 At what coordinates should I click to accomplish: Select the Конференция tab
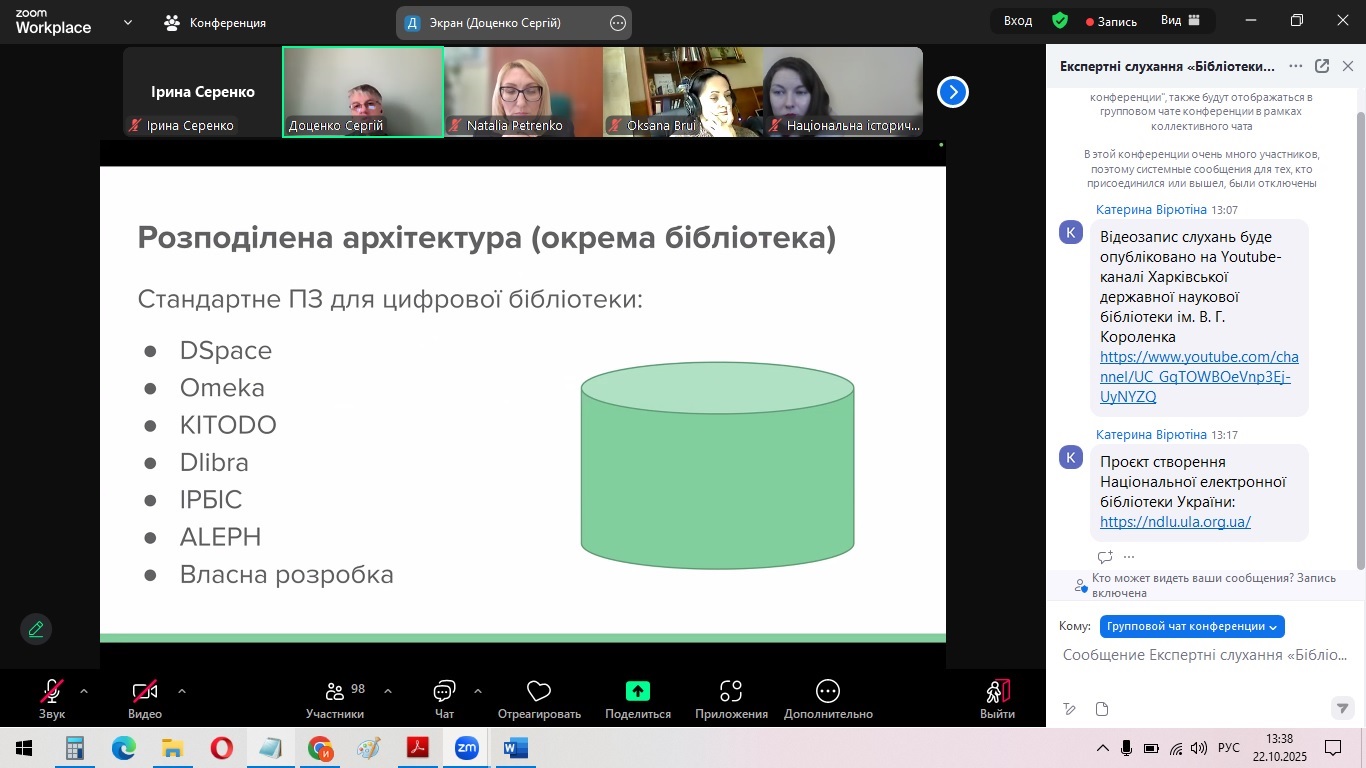216,22
